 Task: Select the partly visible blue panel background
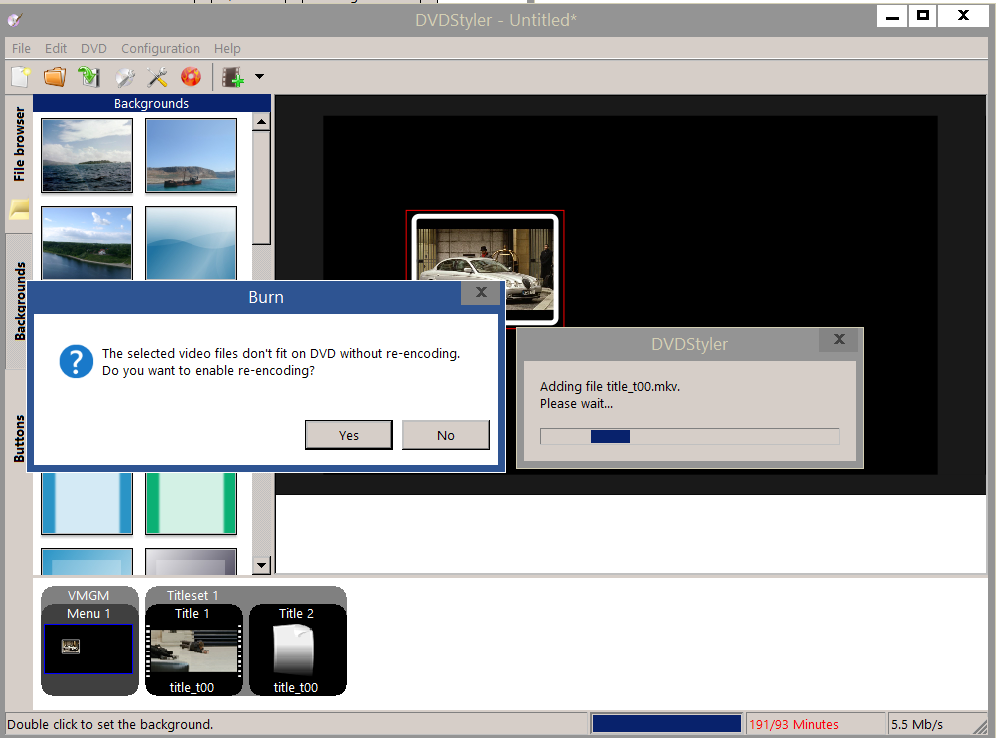coord(87,561)
